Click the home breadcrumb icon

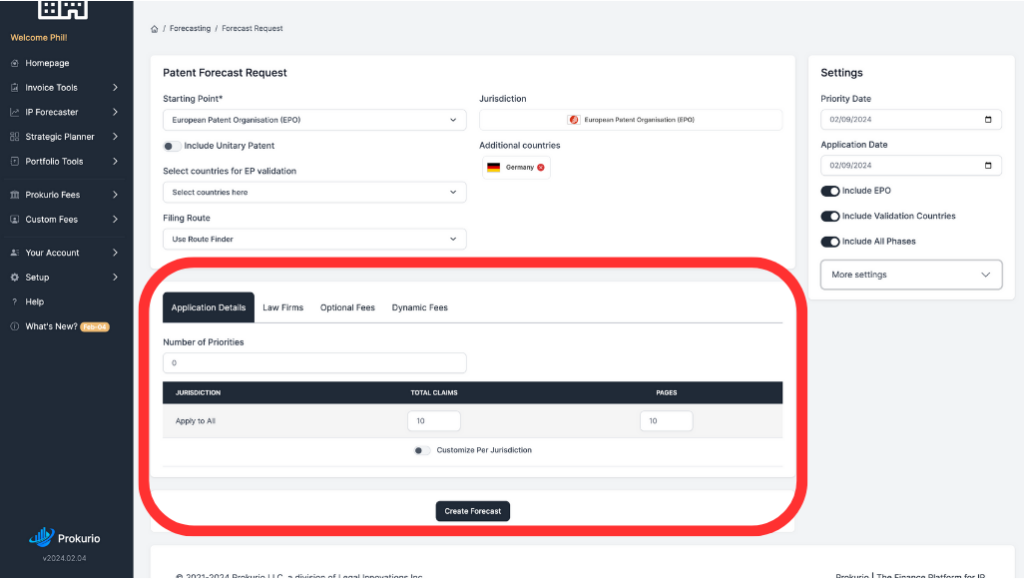point(154,29)
